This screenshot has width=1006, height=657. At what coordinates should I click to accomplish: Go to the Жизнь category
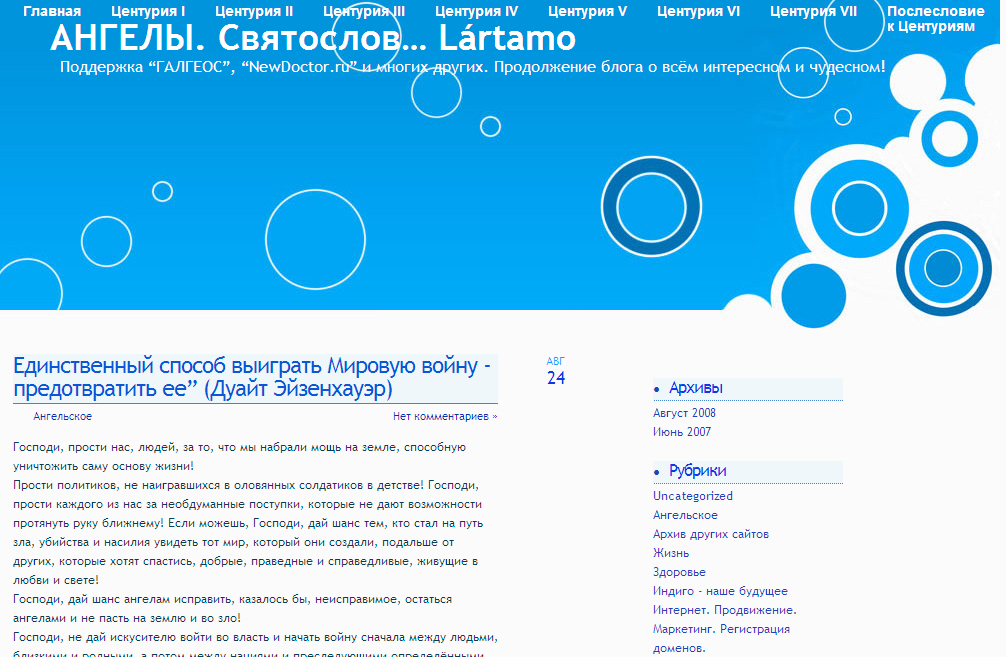(x=671, y=553)
